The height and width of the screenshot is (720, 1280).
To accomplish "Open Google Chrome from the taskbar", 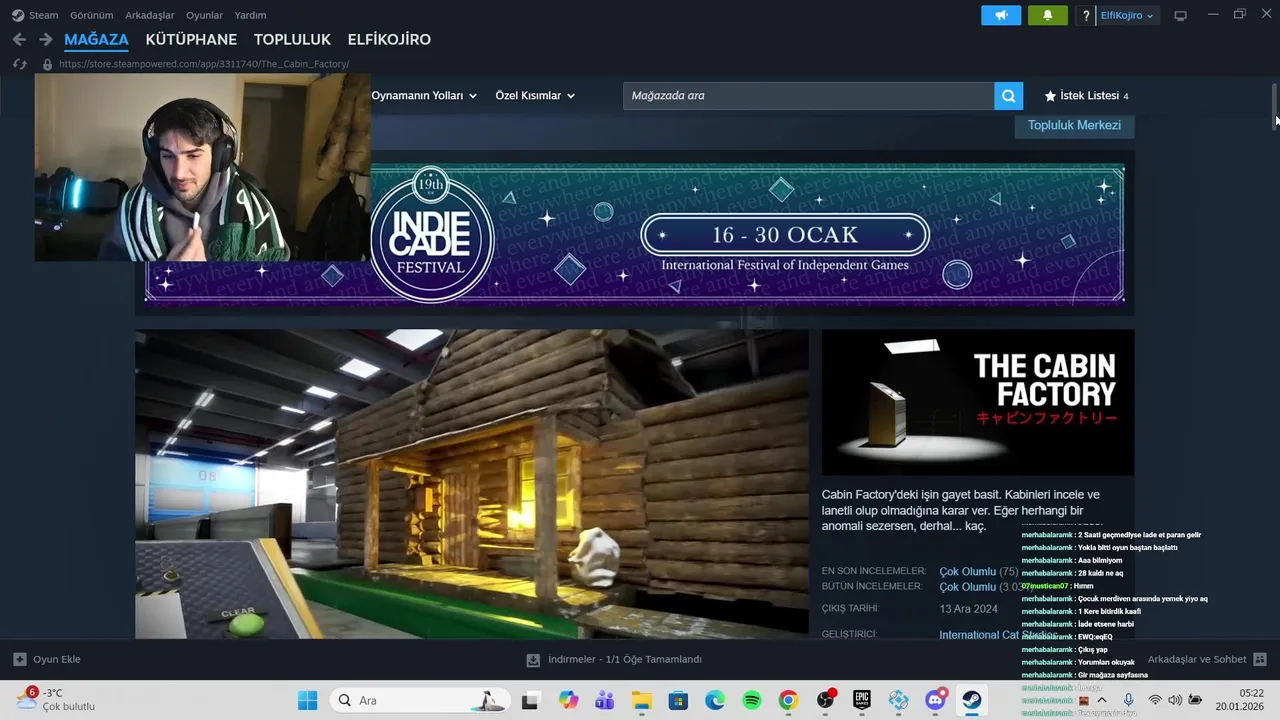I will coord(789,700).
